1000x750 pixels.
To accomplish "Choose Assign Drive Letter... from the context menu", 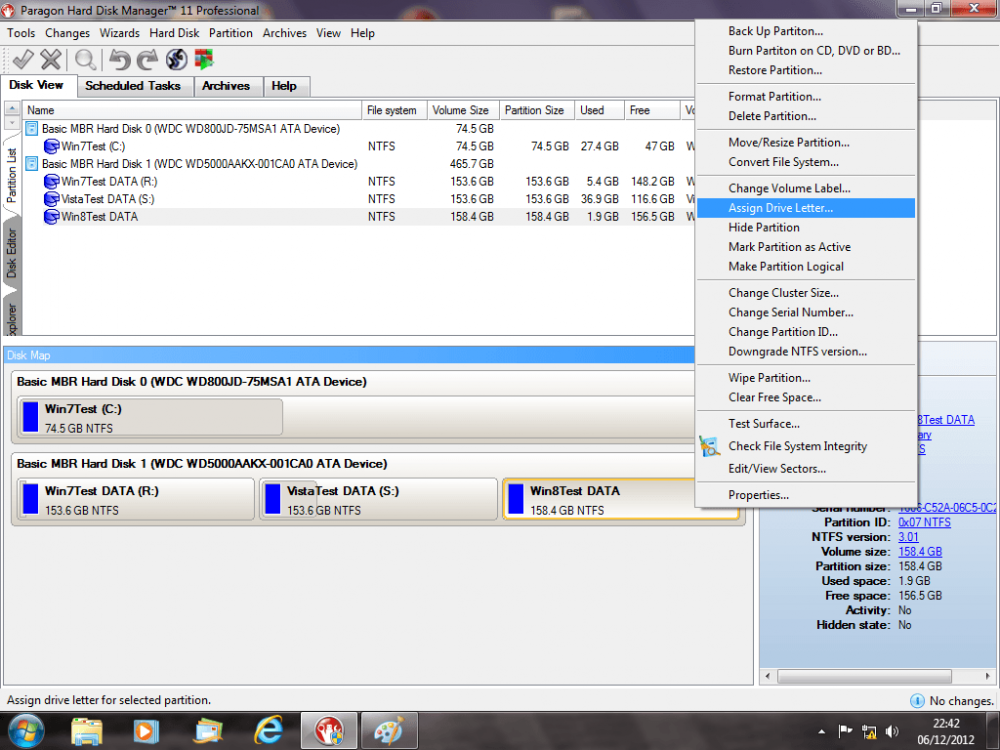I will [x=805, y=208].
